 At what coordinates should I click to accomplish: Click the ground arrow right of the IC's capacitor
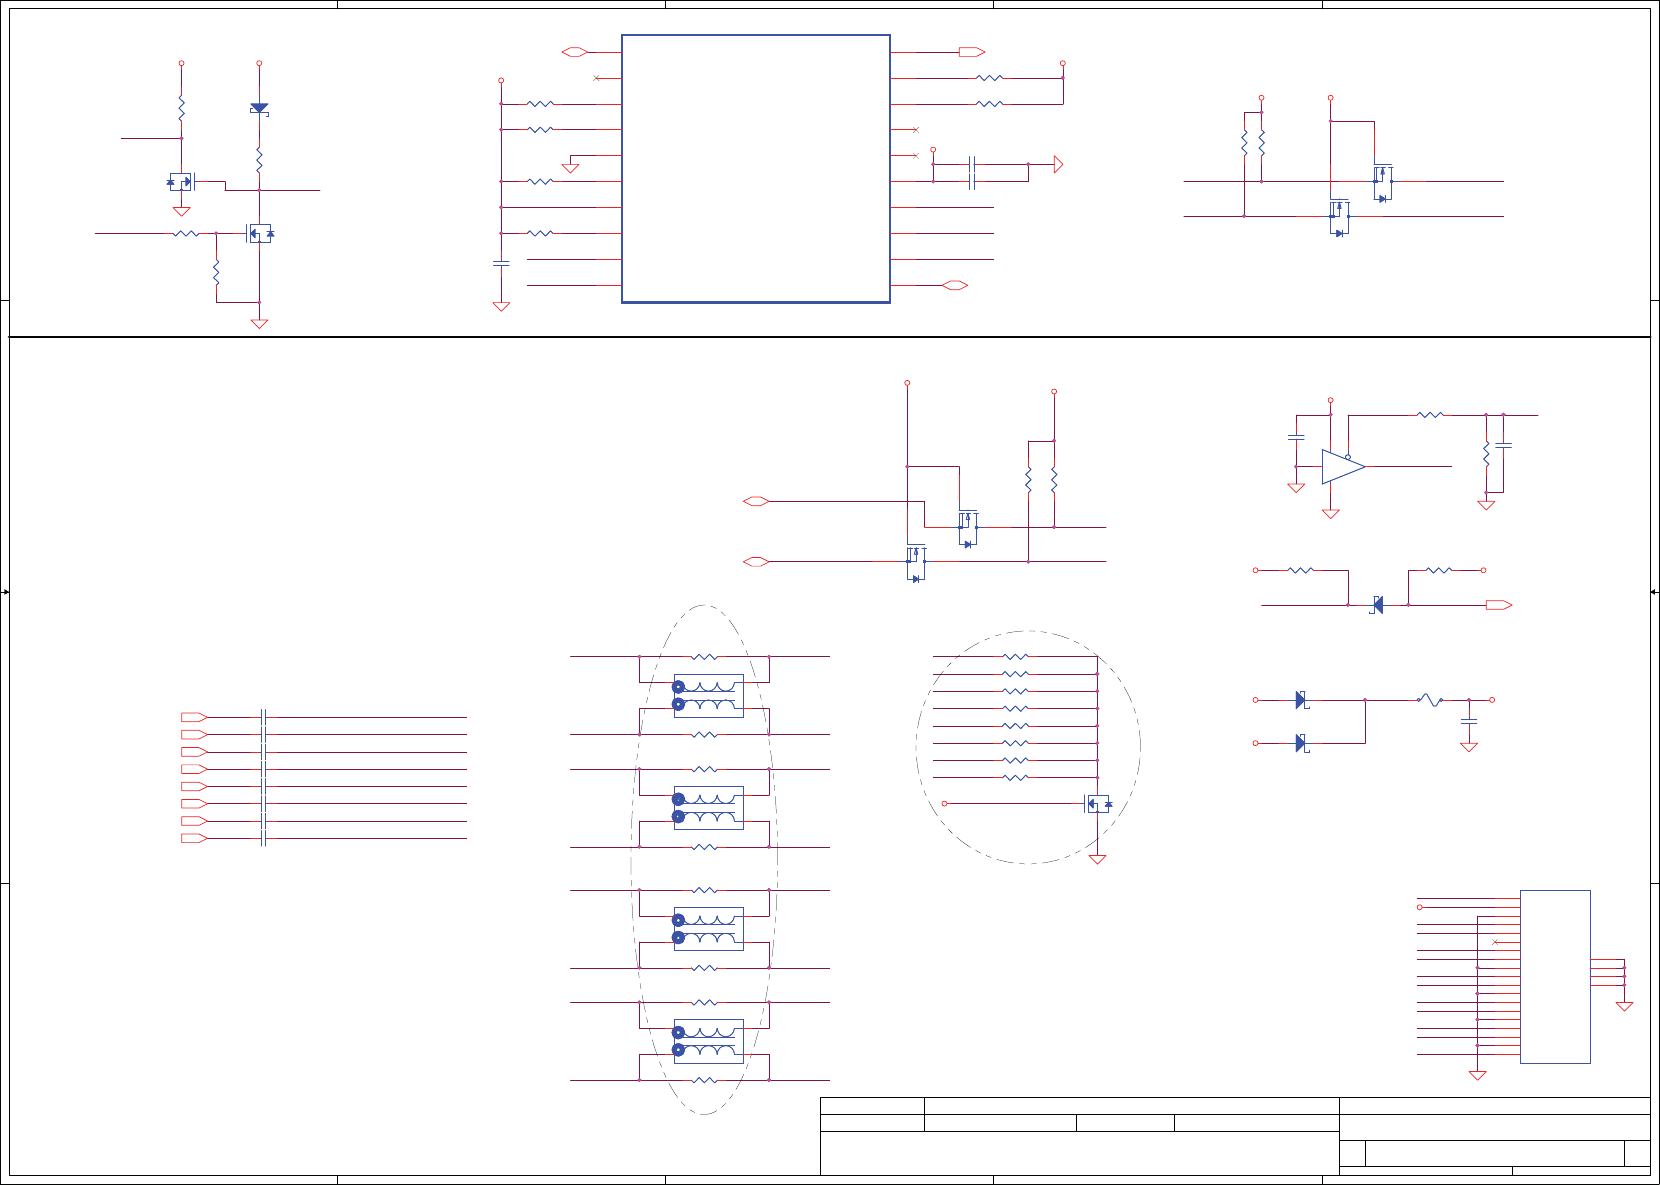coord(1059,164)
